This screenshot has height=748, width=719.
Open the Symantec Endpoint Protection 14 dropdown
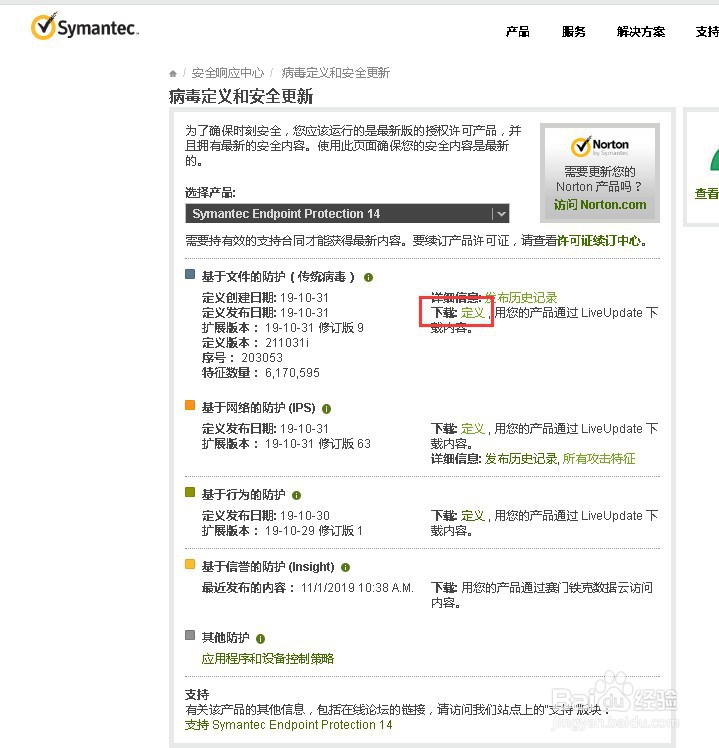(x=347, y=214)
